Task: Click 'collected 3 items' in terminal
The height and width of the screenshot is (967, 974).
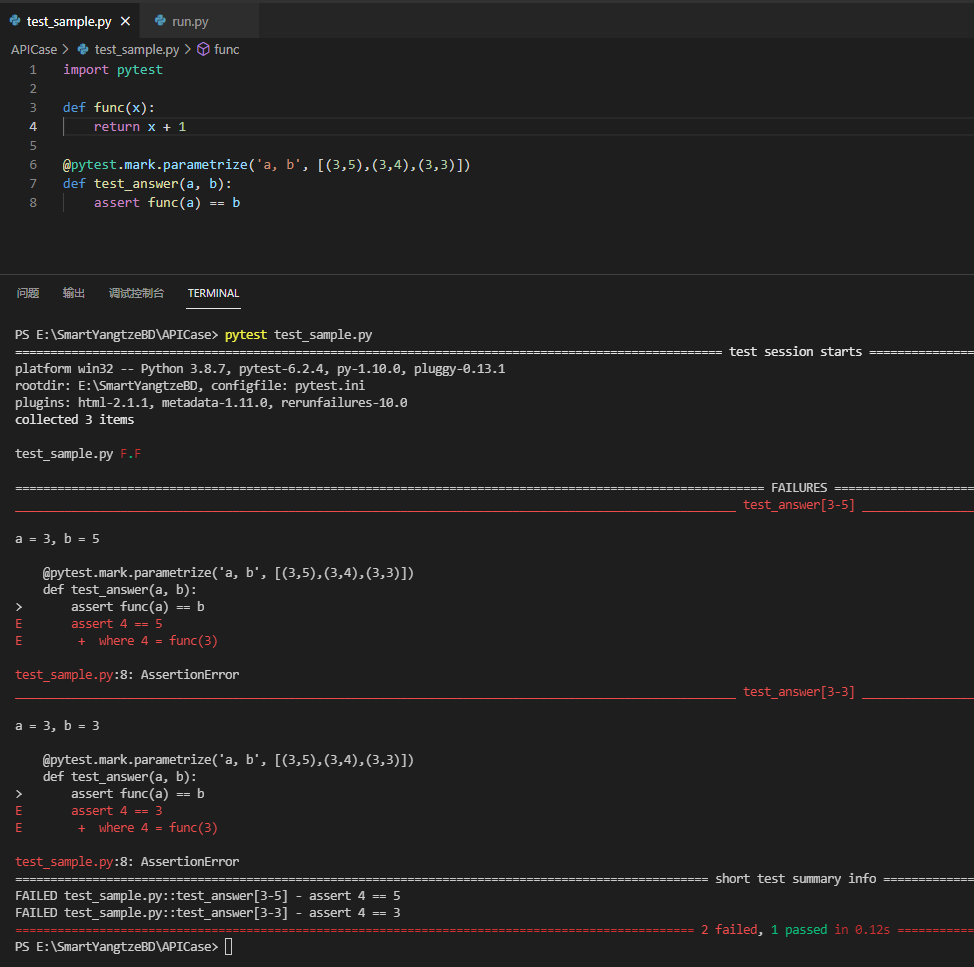Action: click(75, 420)
